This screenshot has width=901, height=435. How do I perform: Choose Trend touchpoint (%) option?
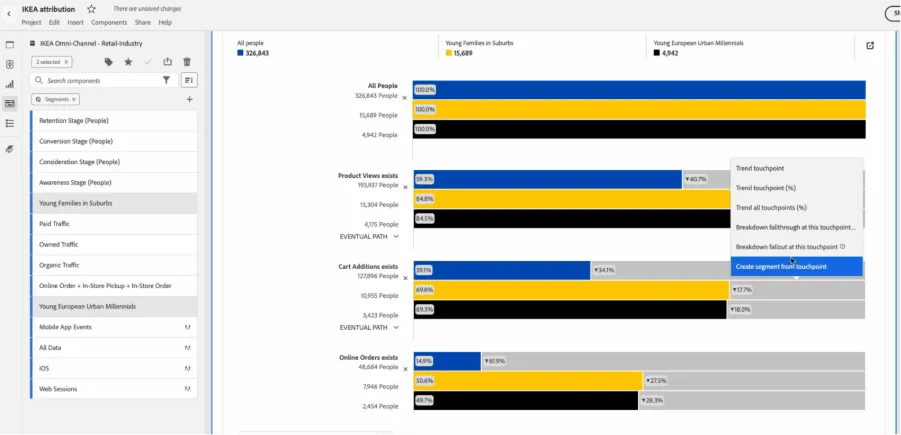coord(796,188)
